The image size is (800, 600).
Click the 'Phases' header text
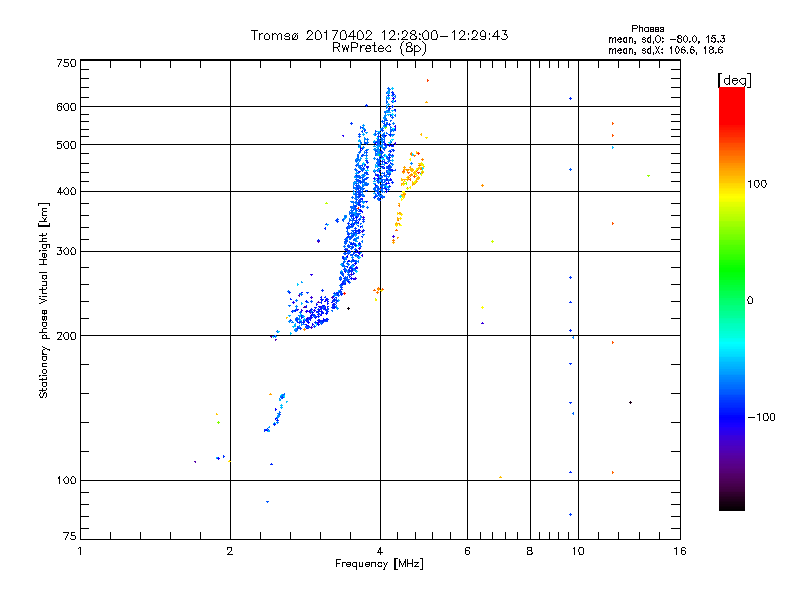coord(647,29)
